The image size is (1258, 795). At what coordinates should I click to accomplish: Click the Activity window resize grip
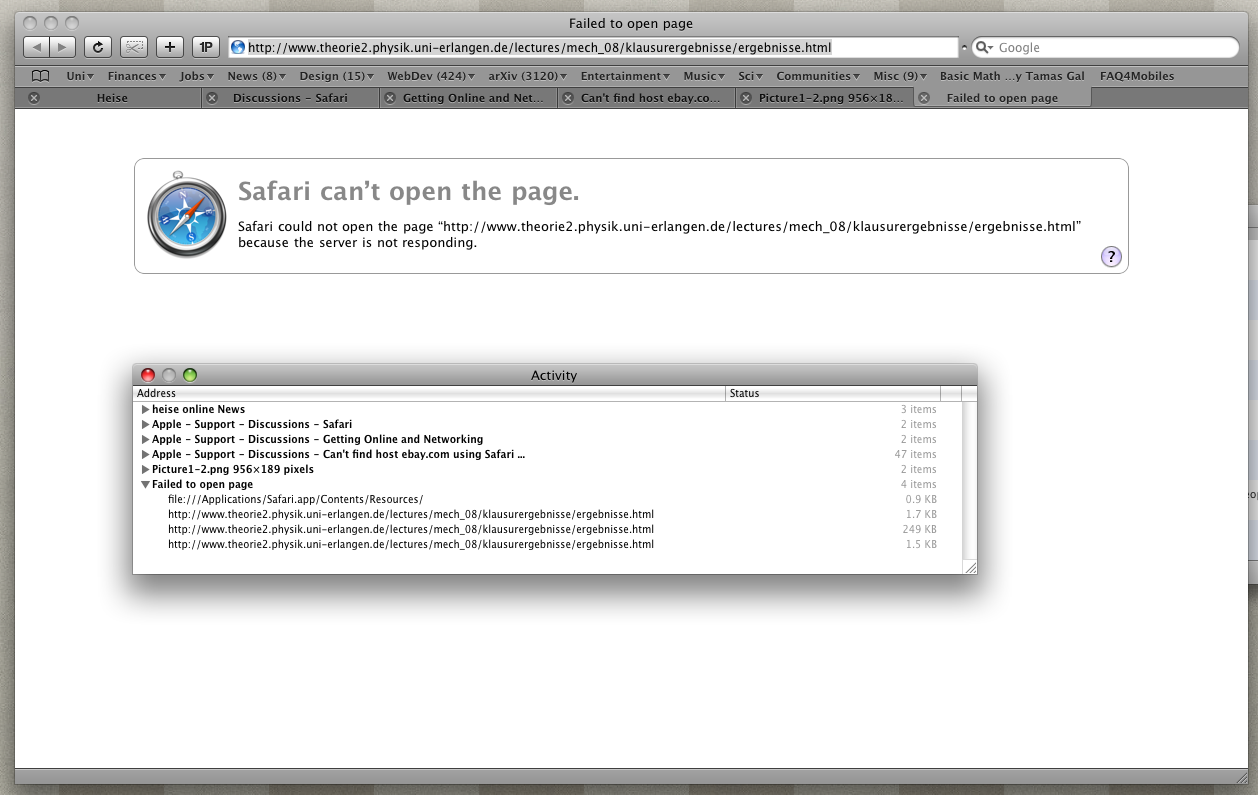coord(969,567)
